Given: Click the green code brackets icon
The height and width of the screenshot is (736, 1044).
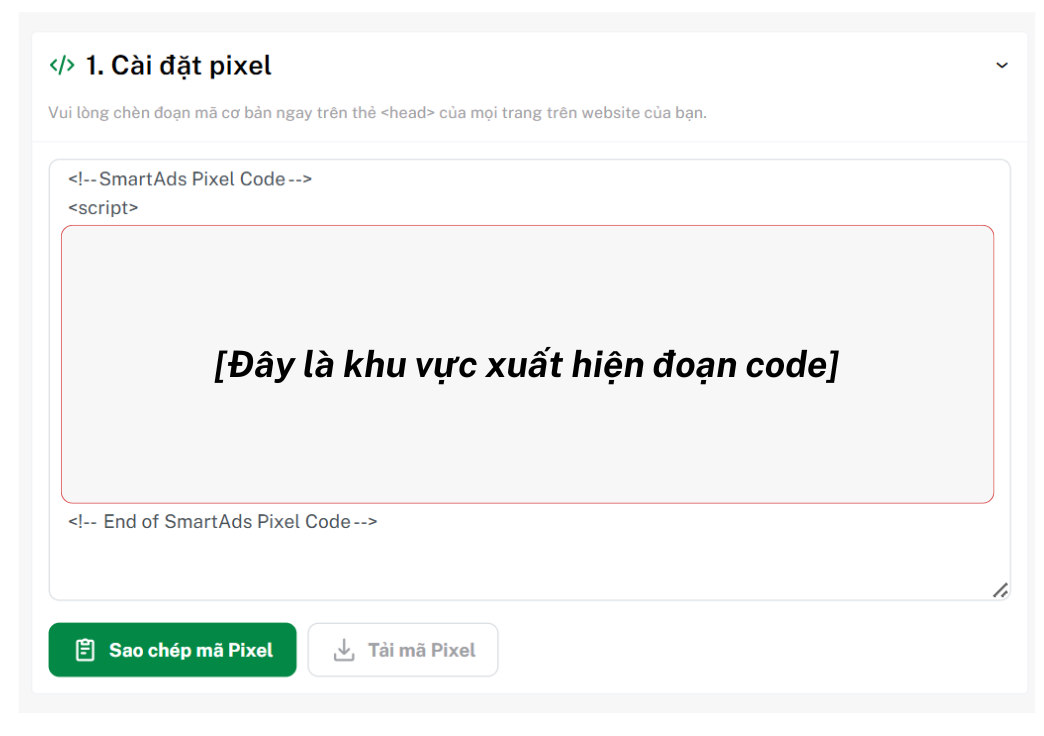Looking at the screenshot, I should 62,65.
